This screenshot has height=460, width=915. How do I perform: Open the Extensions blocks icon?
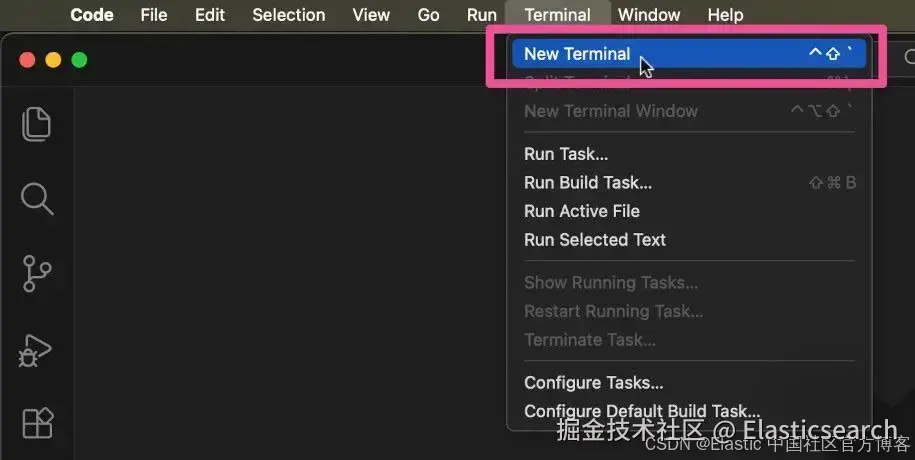(37, 423)
